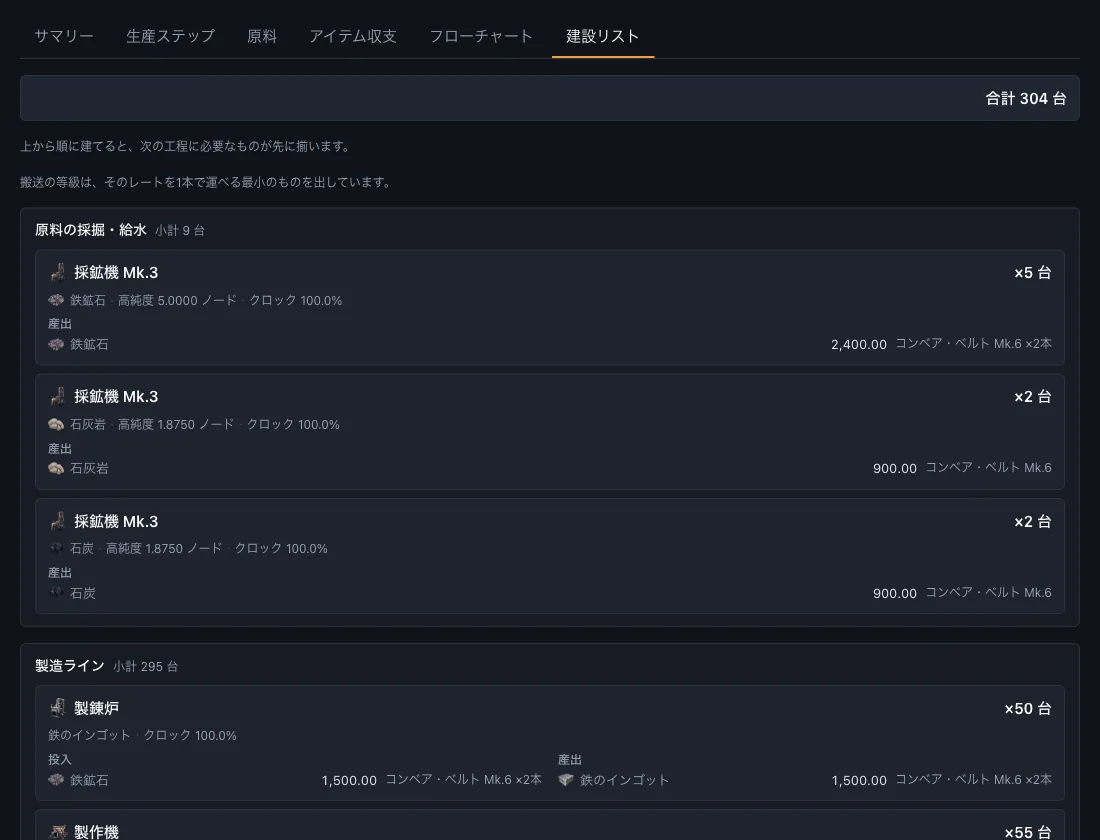
Task: Click the 製錬炉 card title
Action: click(96, 709)
